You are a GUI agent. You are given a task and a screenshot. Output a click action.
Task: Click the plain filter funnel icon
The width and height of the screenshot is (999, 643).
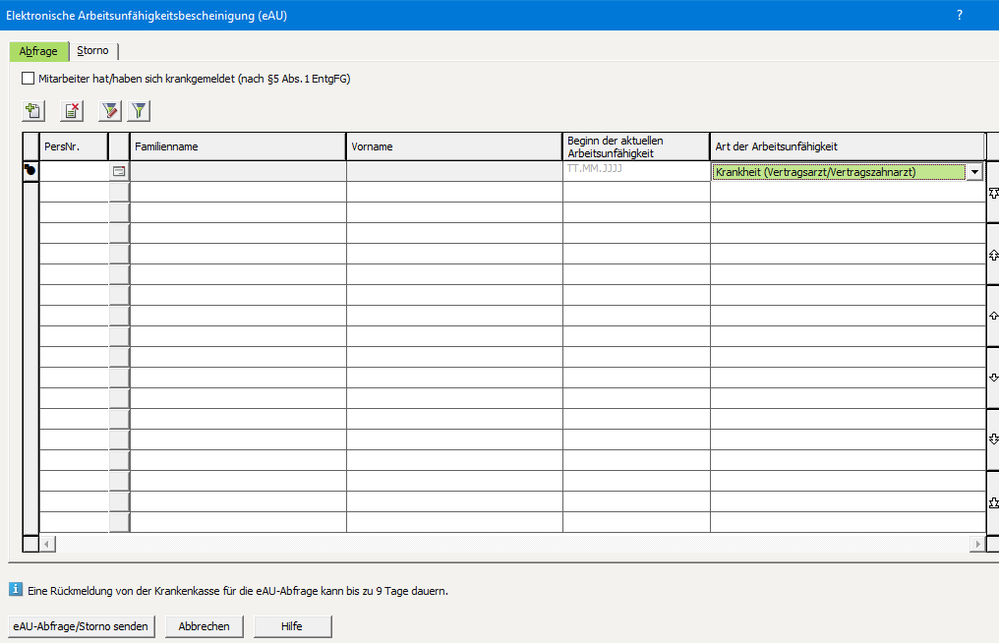(x=139, y=111)
